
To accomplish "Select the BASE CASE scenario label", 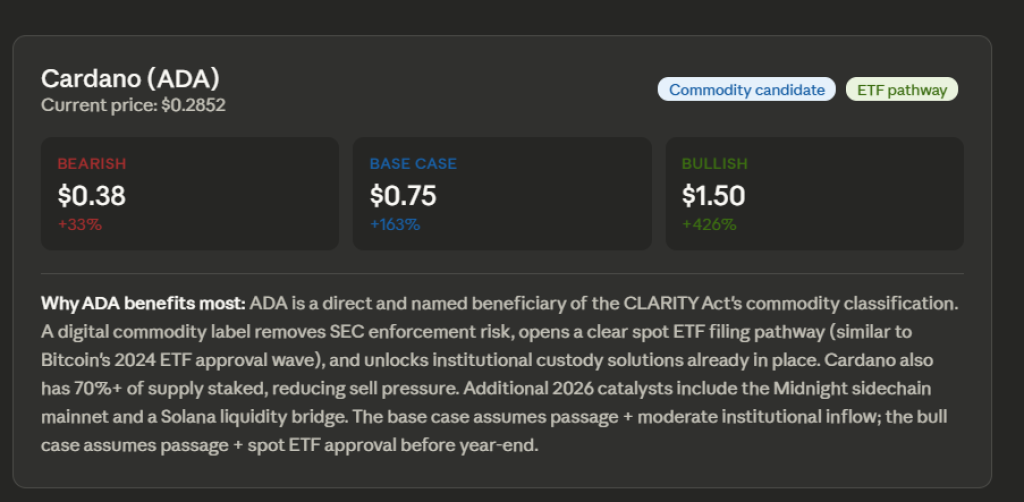I will coord(413,164).
